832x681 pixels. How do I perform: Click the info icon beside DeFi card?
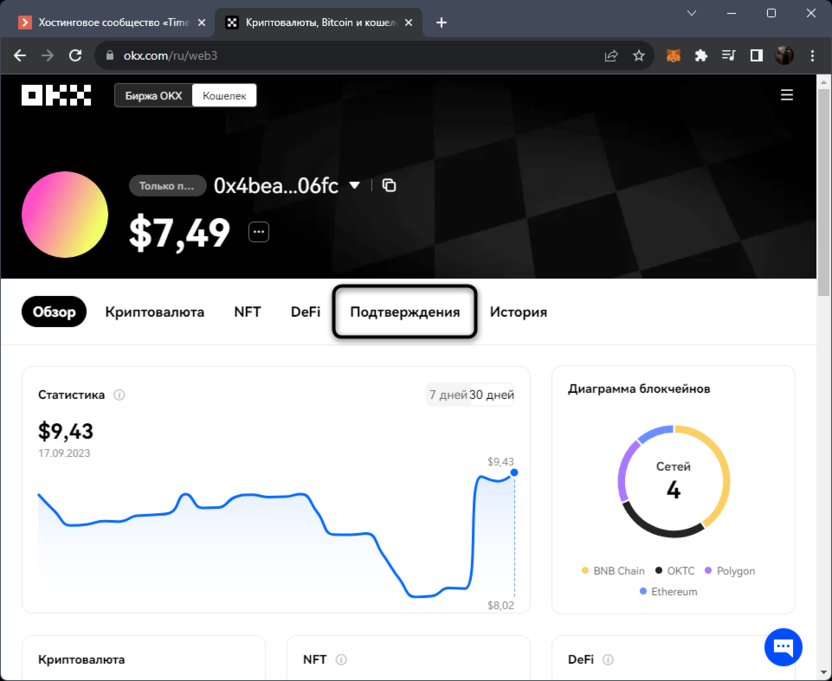point(608,659)
